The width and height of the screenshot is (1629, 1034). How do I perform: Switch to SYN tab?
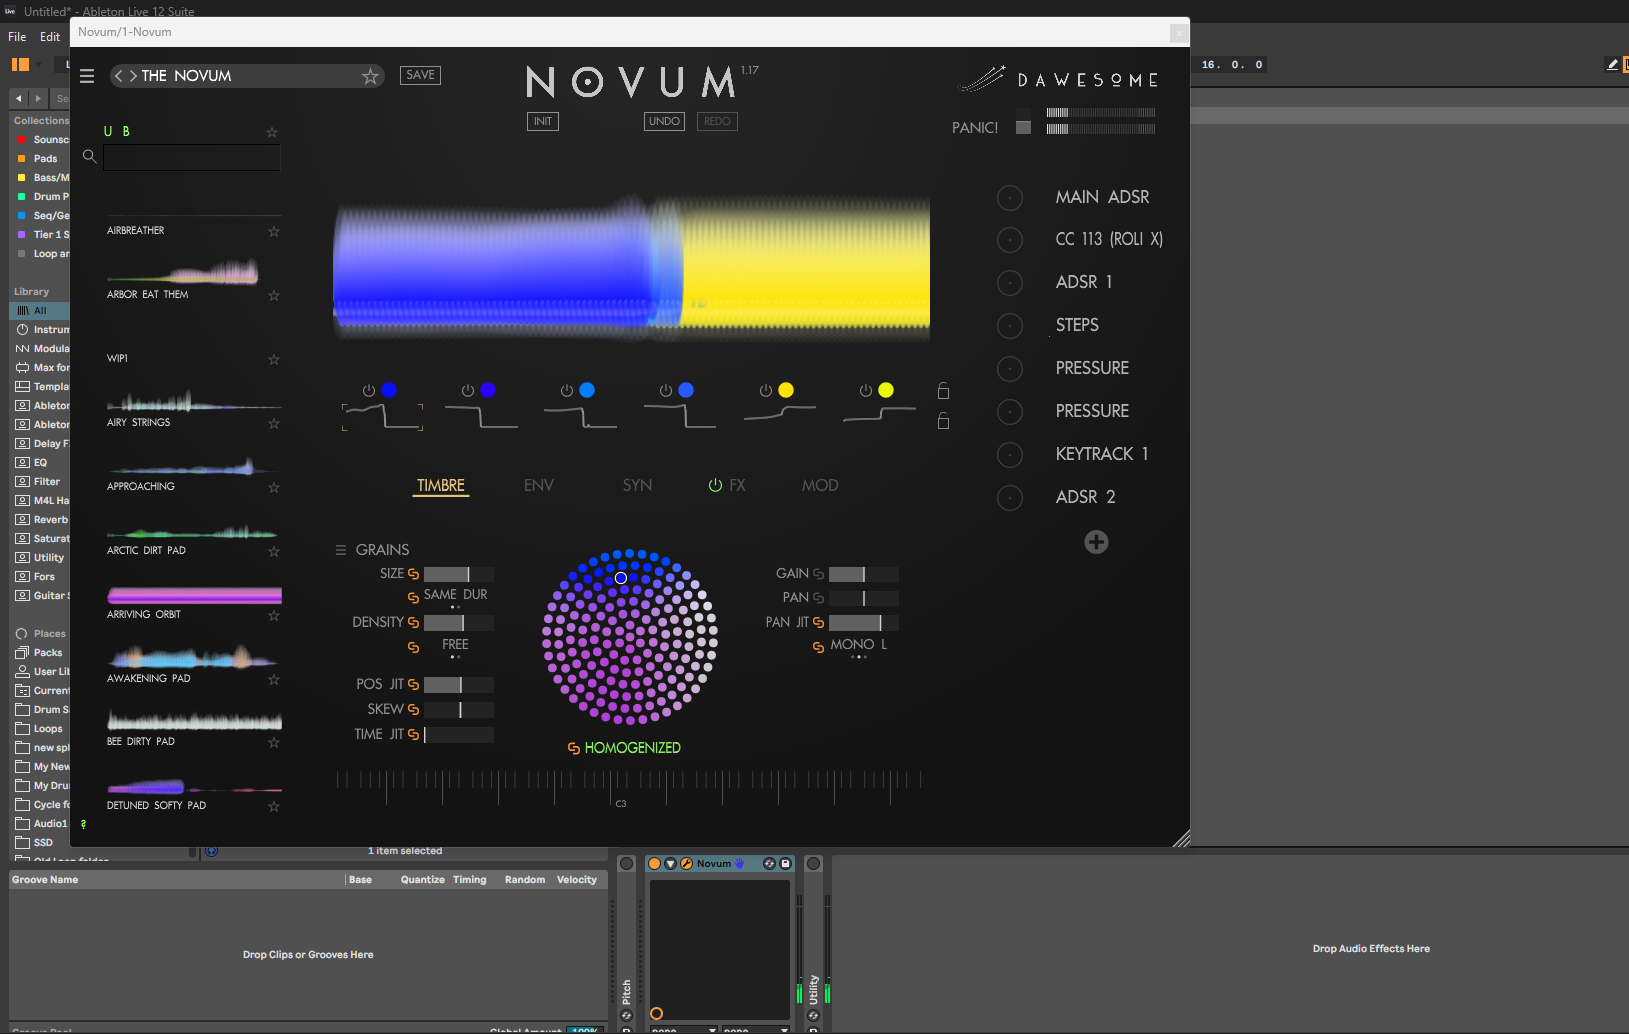tap(637, 486)
